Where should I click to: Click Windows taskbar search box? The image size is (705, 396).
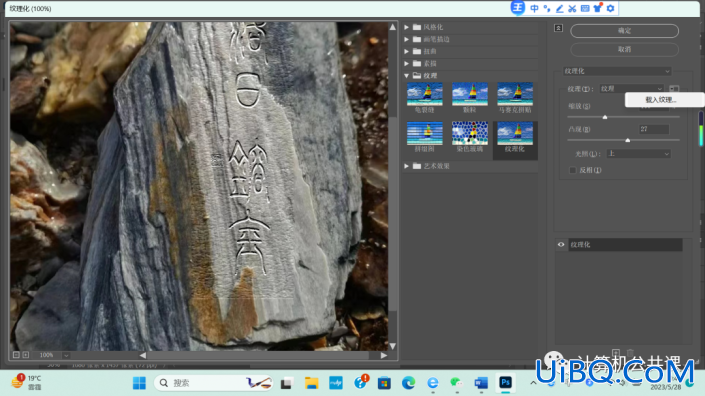coord(214,383)
